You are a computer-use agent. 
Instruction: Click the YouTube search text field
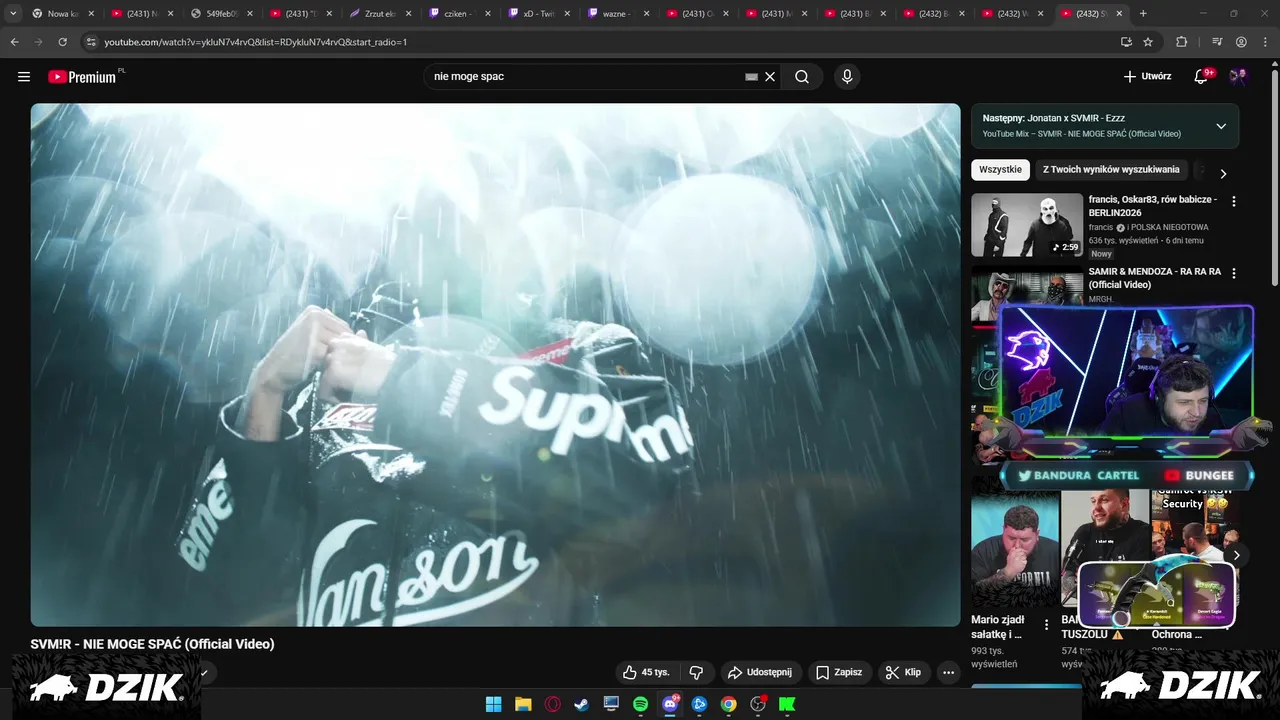(x=587, y=77)
